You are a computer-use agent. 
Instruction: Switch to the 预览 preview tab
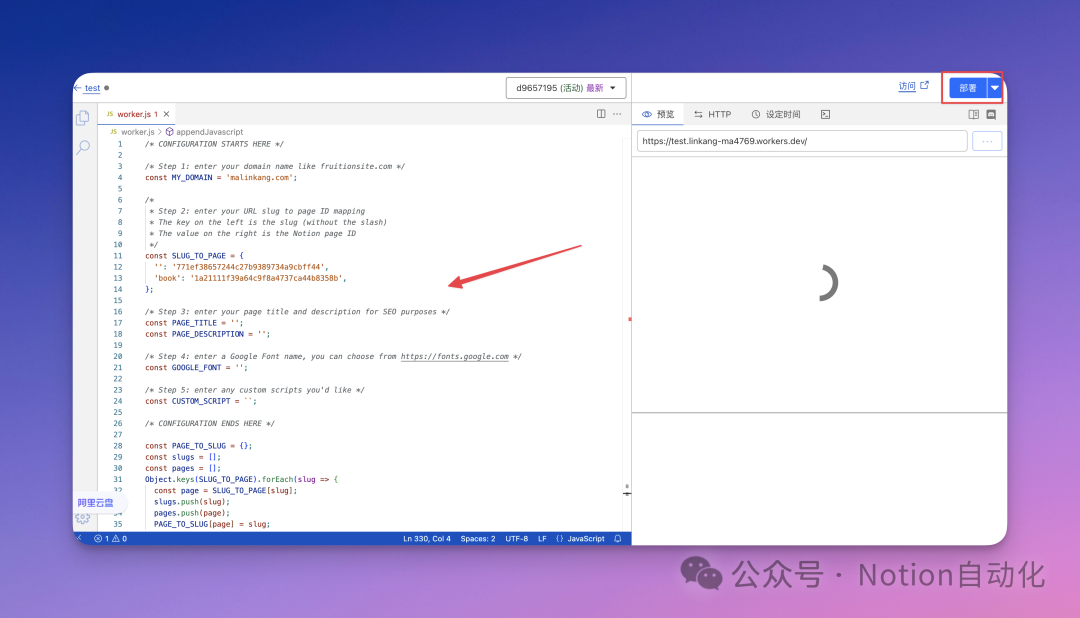point(658,114)
